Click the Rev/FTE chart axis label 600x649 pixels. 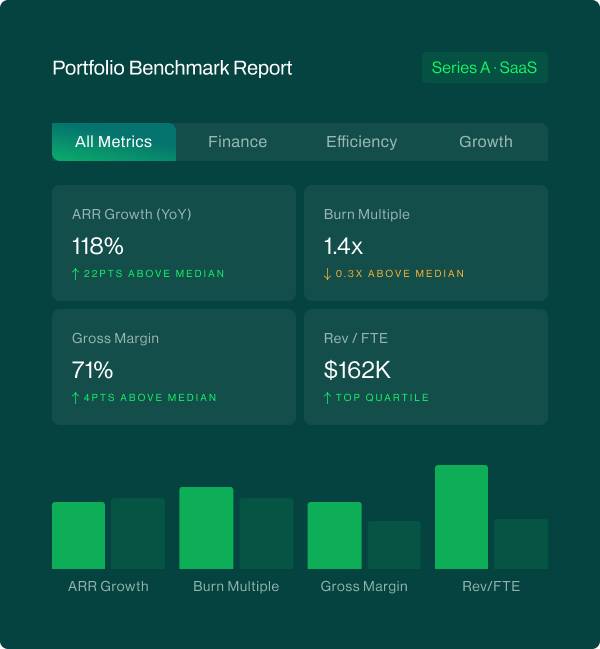coord(491,587)
